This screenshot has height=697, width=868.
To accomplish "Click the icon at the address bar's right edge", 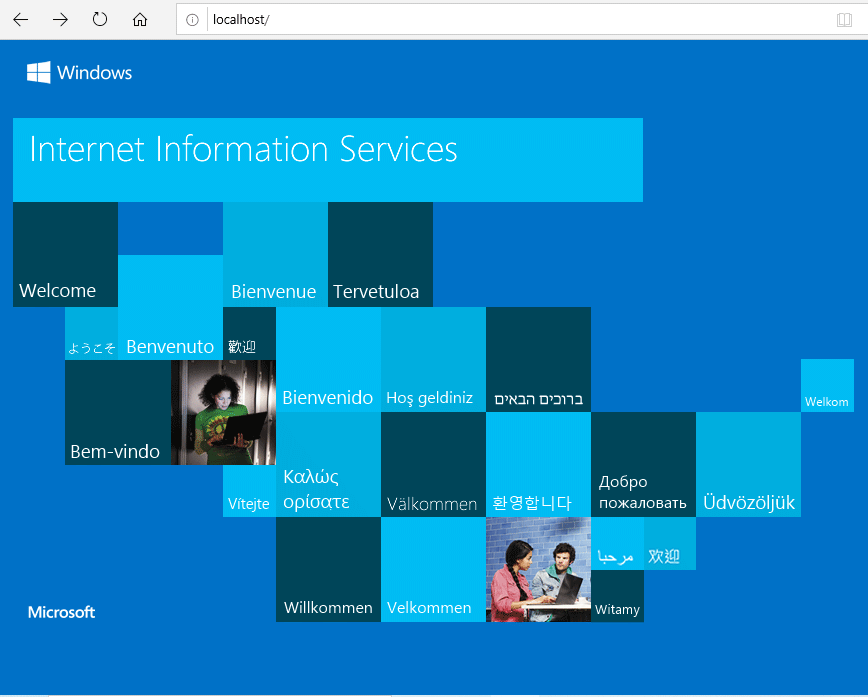I will click(x=845, y=19).
